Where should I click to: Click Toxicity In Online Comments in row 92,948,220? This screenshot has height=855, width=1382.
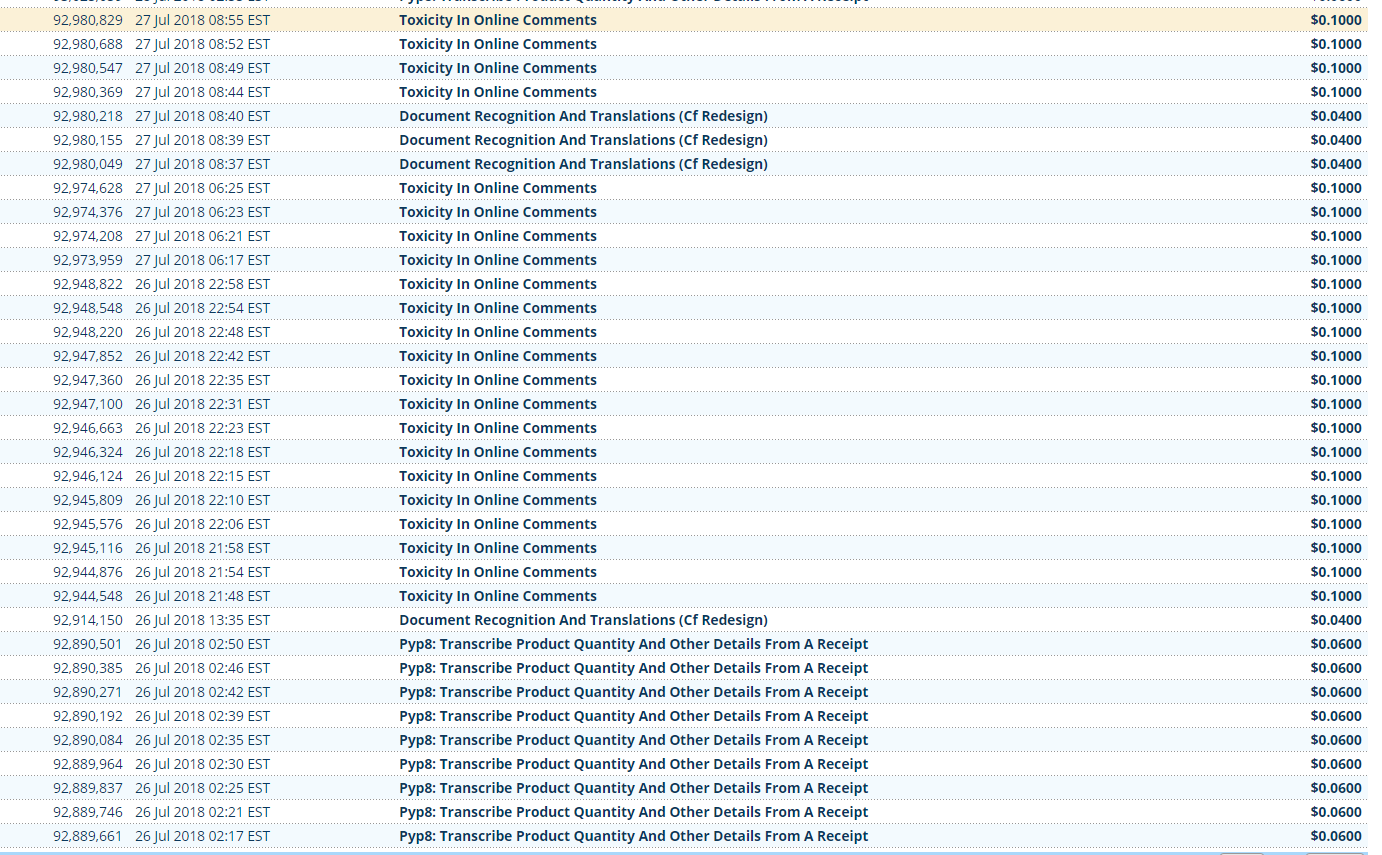pyautogui.click(x=498, y=332)
